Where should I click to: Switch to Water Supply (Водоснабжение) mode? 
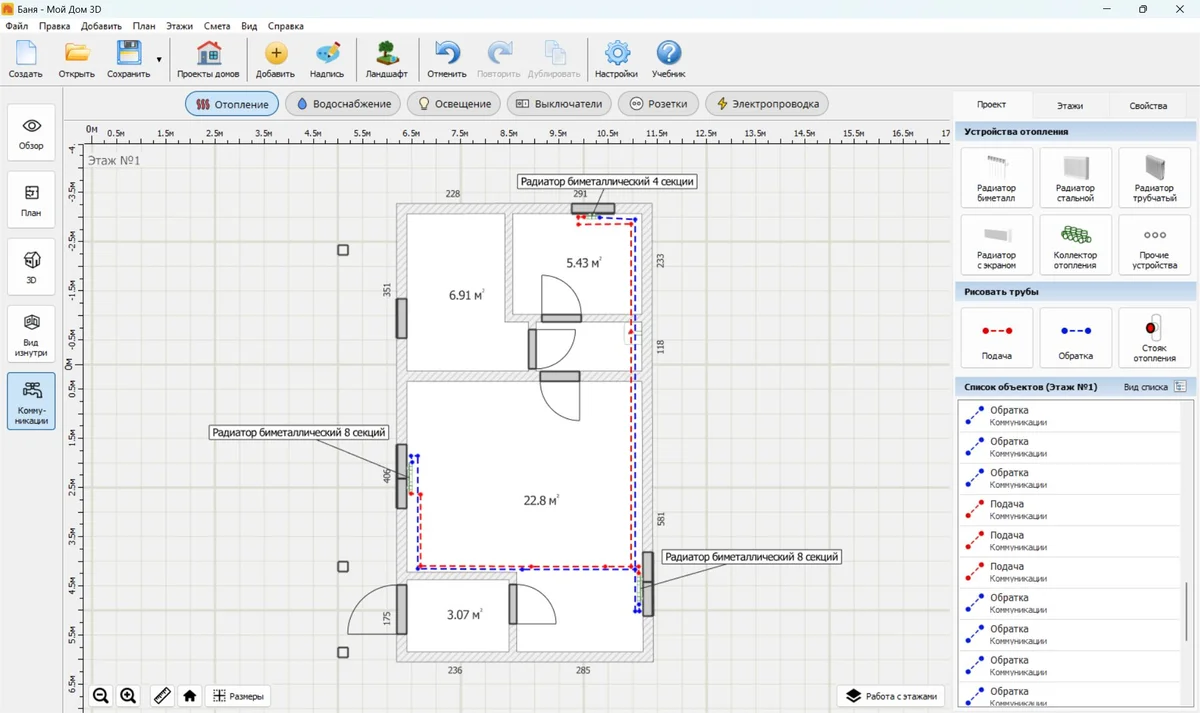pos(343,104)
